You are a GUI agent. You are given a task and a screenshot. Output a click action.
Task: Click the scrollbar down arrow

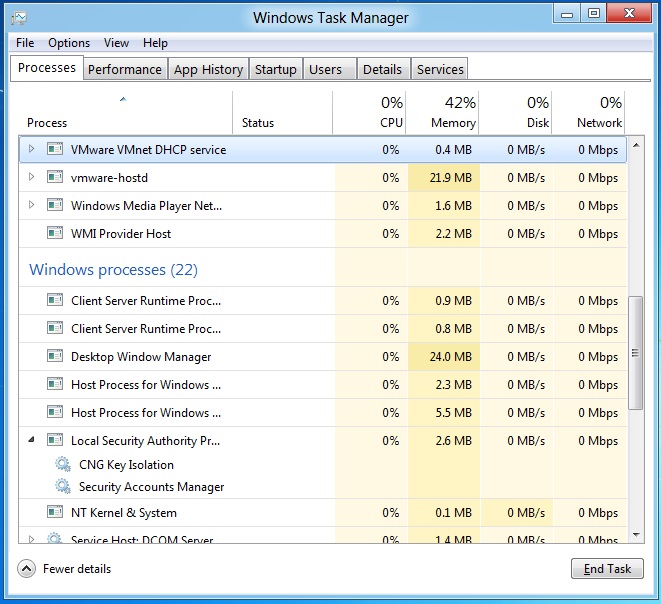pos(636,534)
